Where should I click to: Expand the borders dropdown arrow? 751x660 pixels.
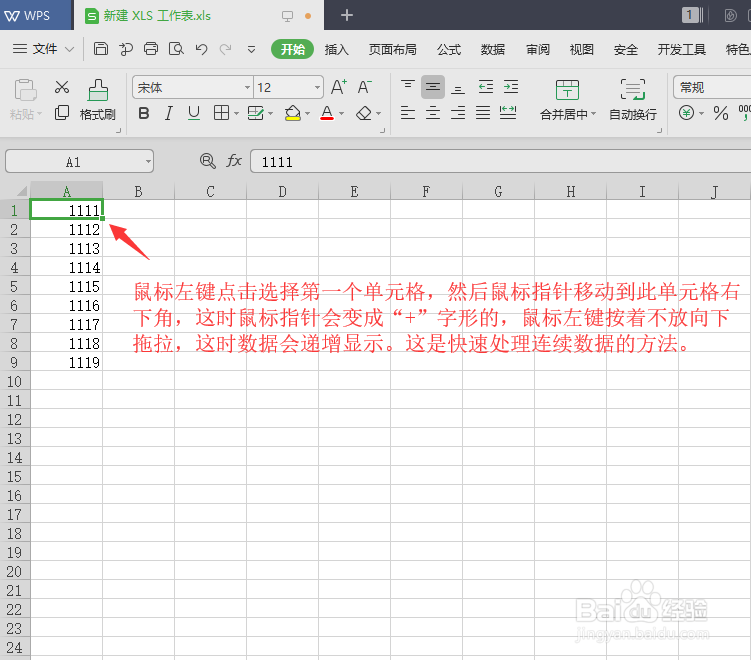coord(236,114)
